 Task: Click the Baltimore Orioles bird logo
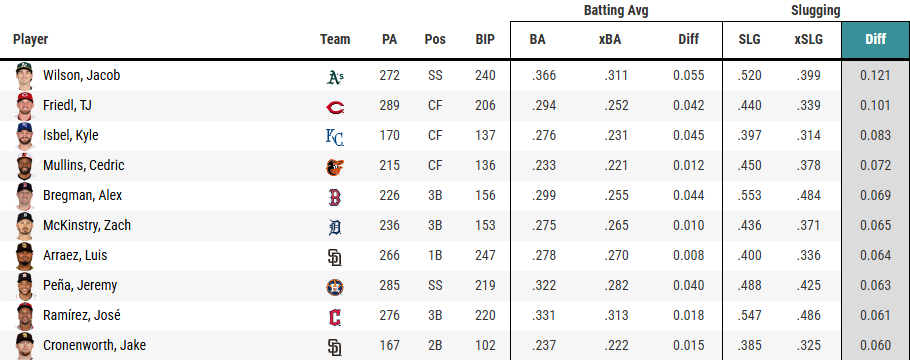[335, 167]
